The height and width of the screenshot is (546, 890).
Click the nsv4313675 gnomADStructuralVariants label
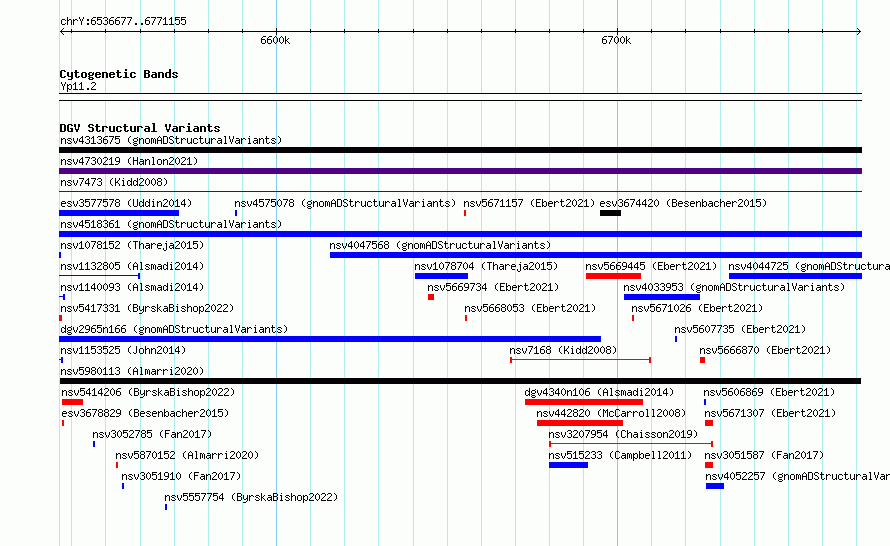click(x=171, y=140)
